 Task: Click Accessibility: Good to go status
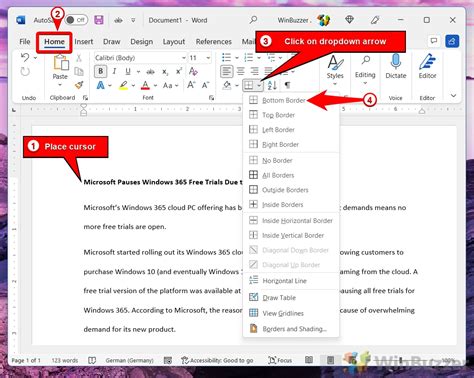click(217, 360)
